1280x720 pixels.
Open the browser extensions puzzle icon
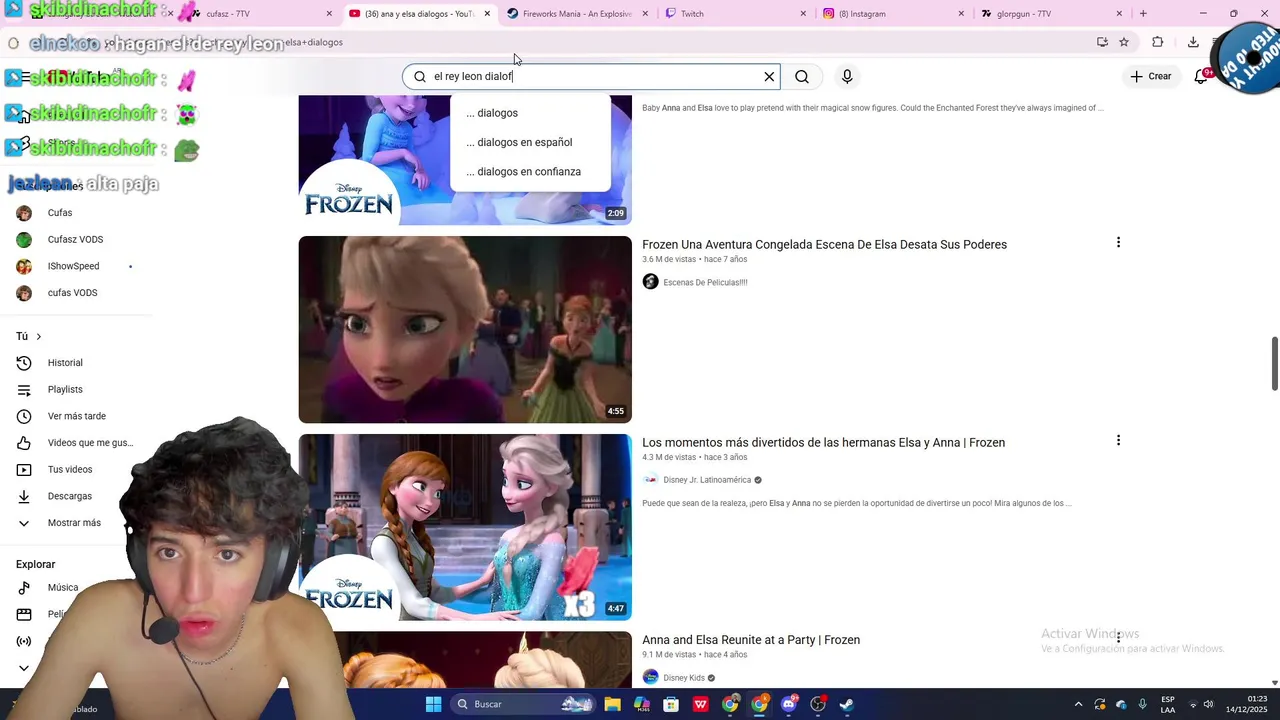tap(1158, 42)
